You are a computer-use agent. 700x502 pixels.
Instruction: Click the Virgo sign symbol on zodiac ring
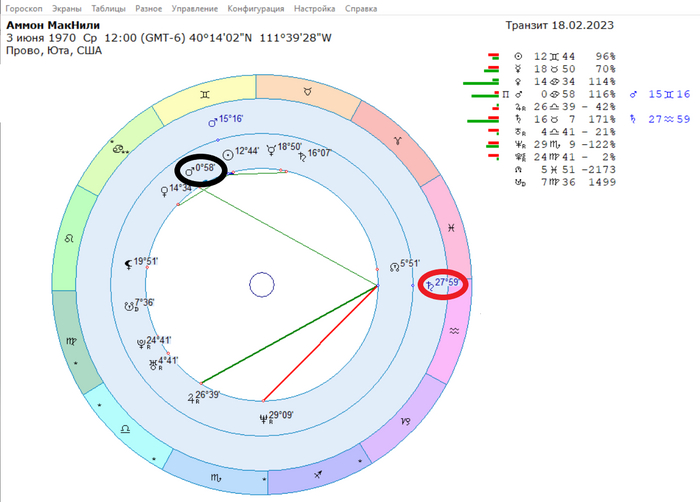tap(71, 342)
